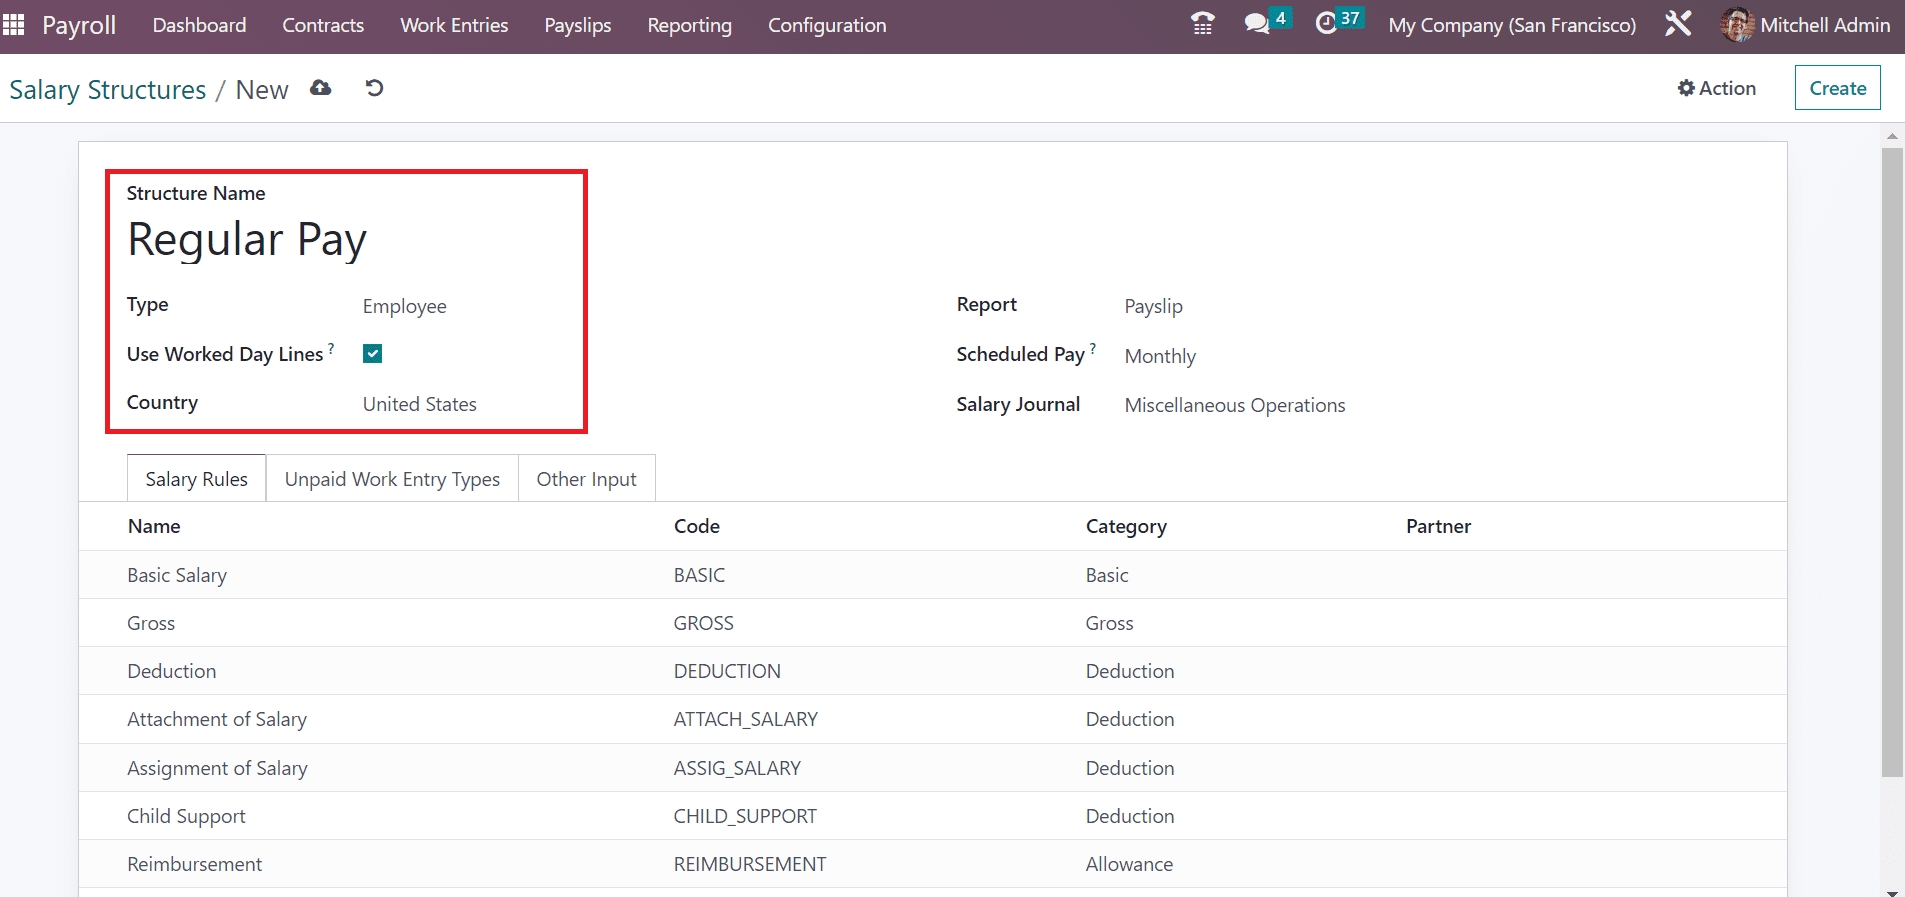Go back to Salary Structures breadcrumb
The height and width of the screenshot is (897, 1905).
pos(108,90)
